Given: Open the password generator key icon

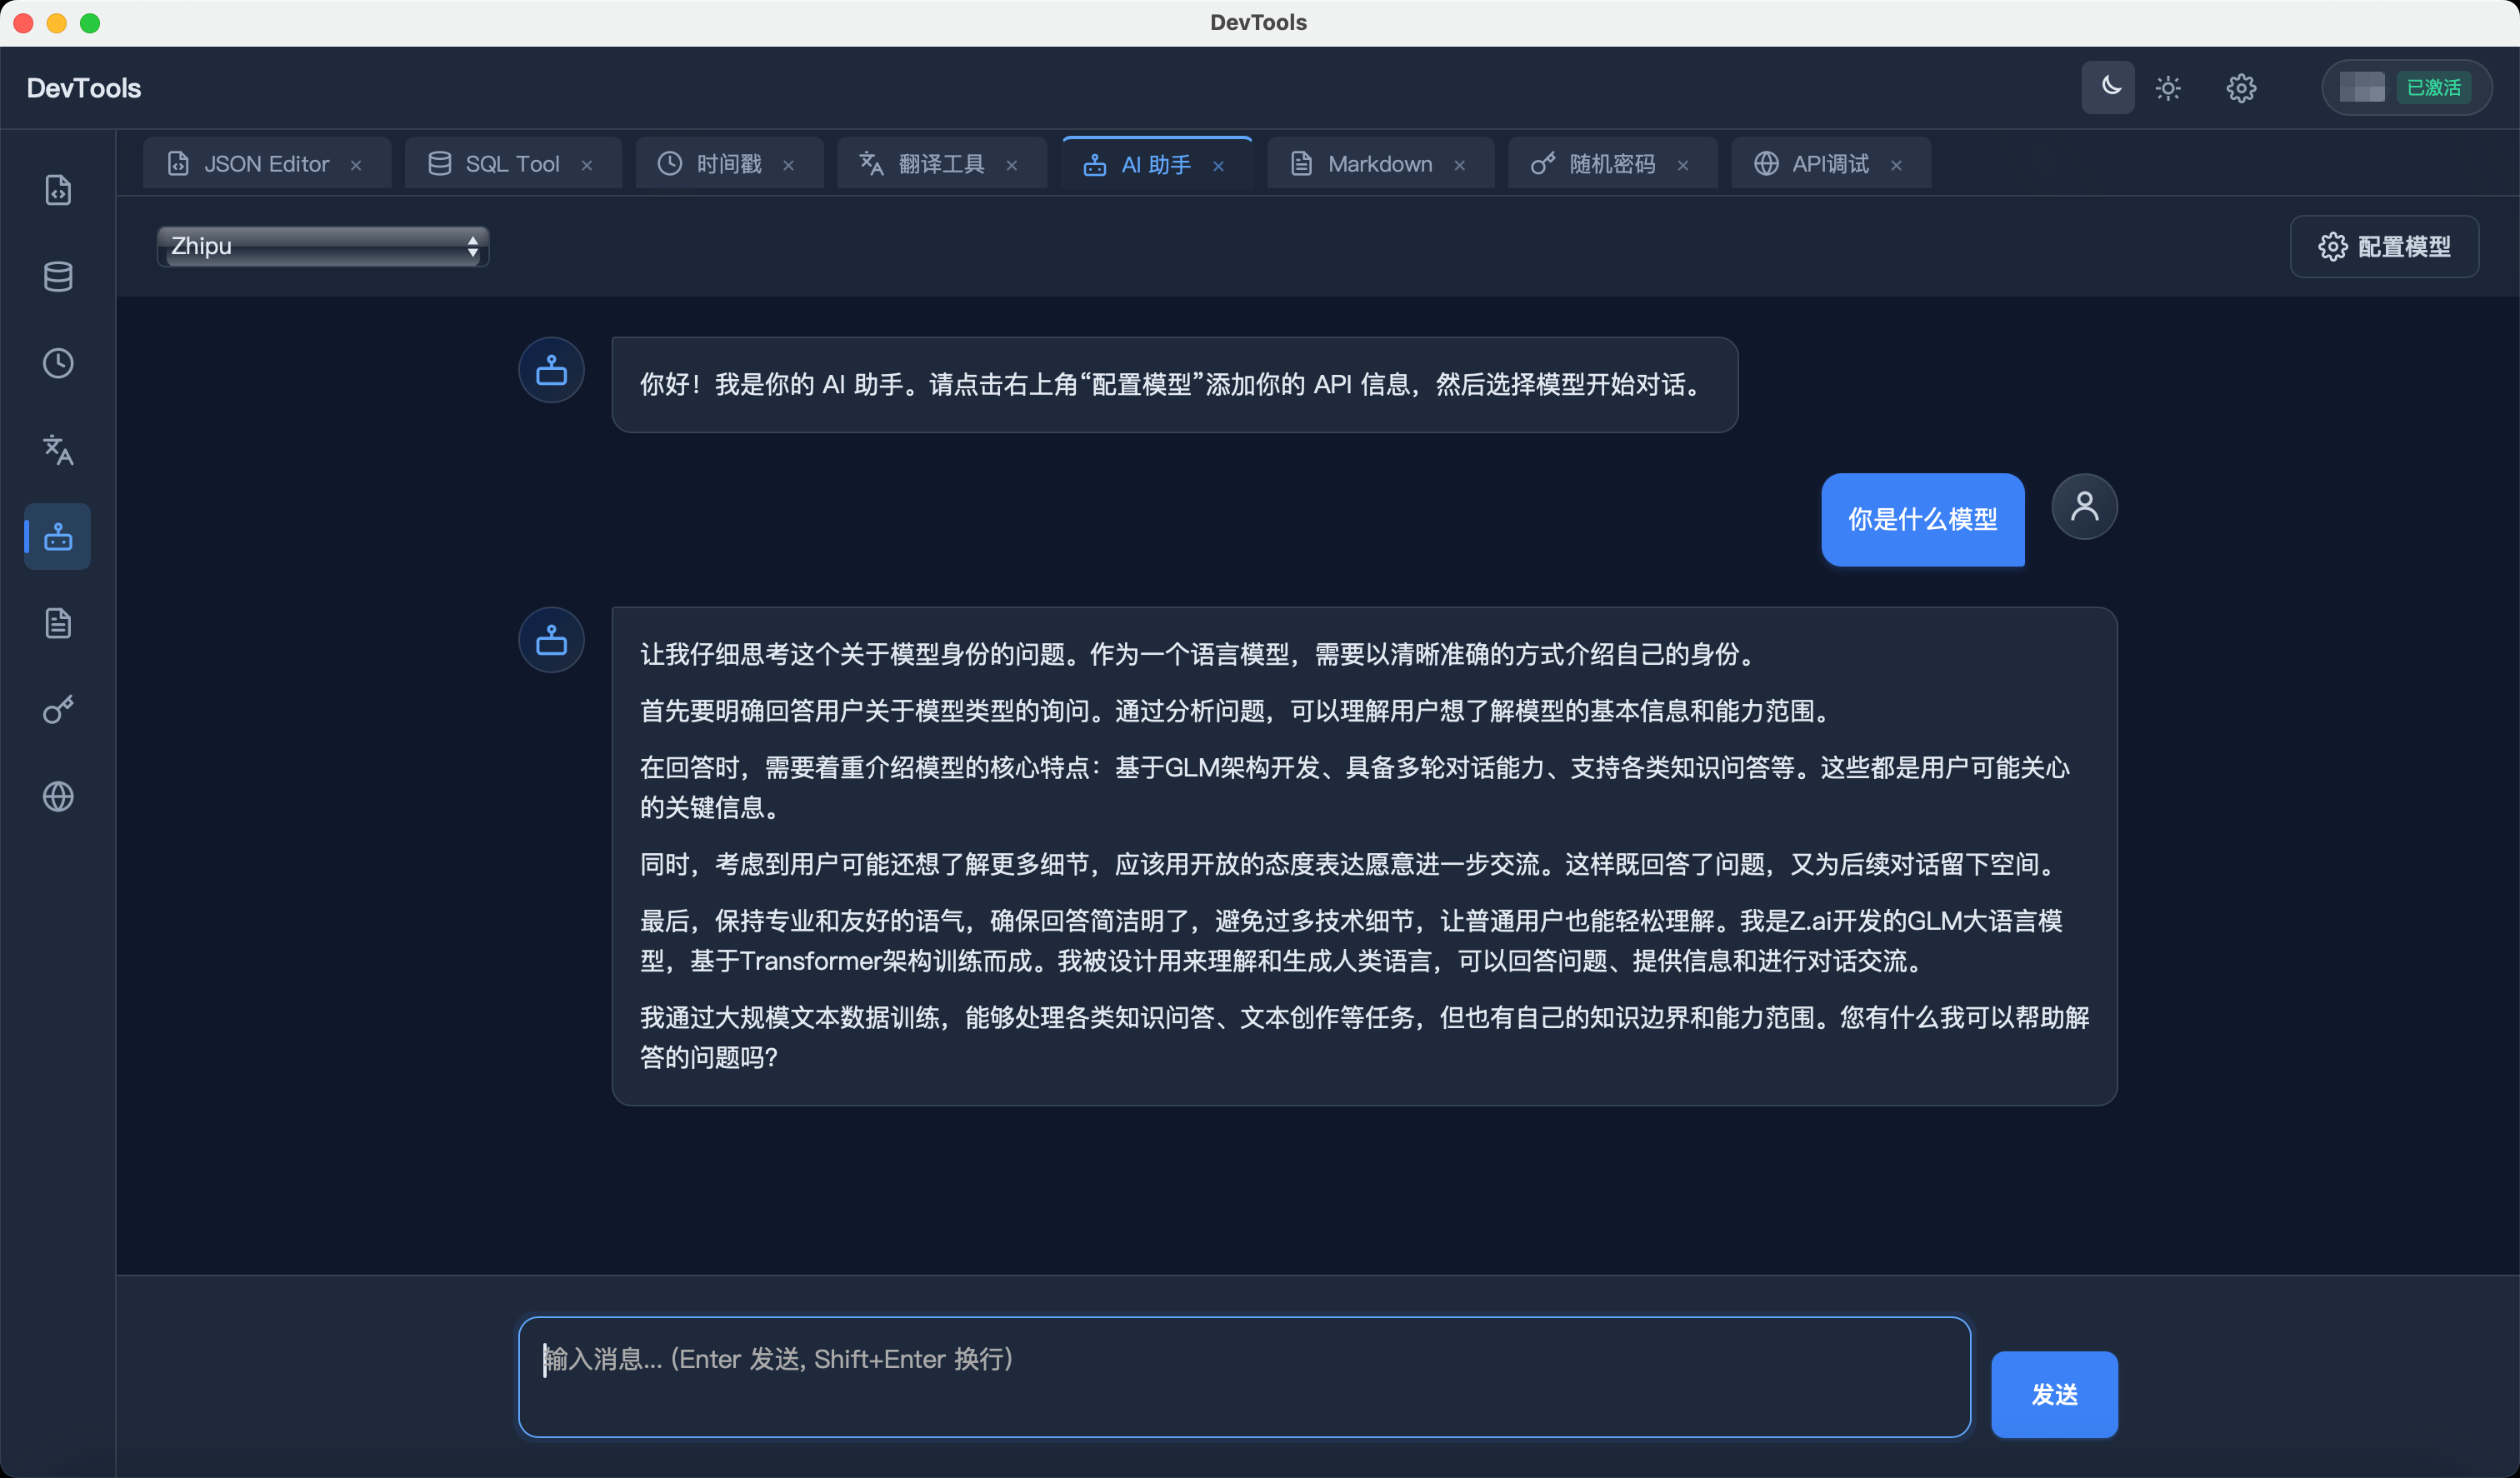Looking at the screenshot, I should (x=57, y=710).
